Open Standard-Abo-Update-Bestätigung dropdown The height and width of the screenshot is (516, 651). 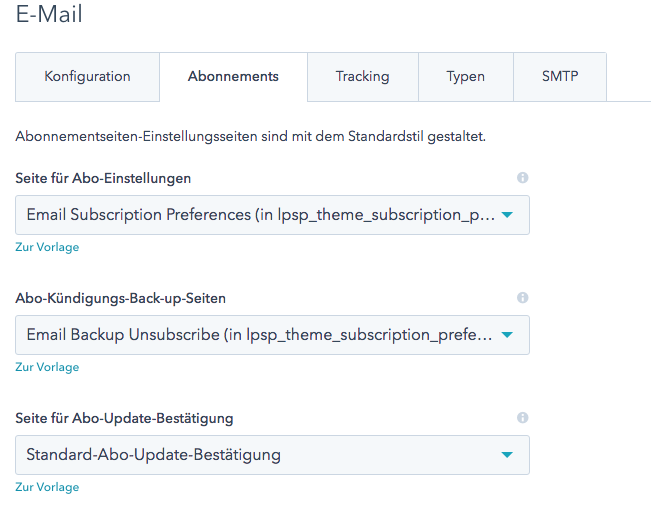click(x=272, y=455)
